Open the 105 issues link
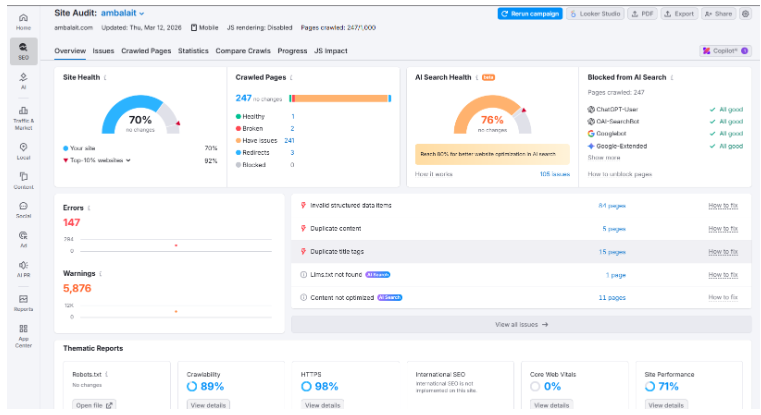761x415 pixels. (x=555, y=174)
